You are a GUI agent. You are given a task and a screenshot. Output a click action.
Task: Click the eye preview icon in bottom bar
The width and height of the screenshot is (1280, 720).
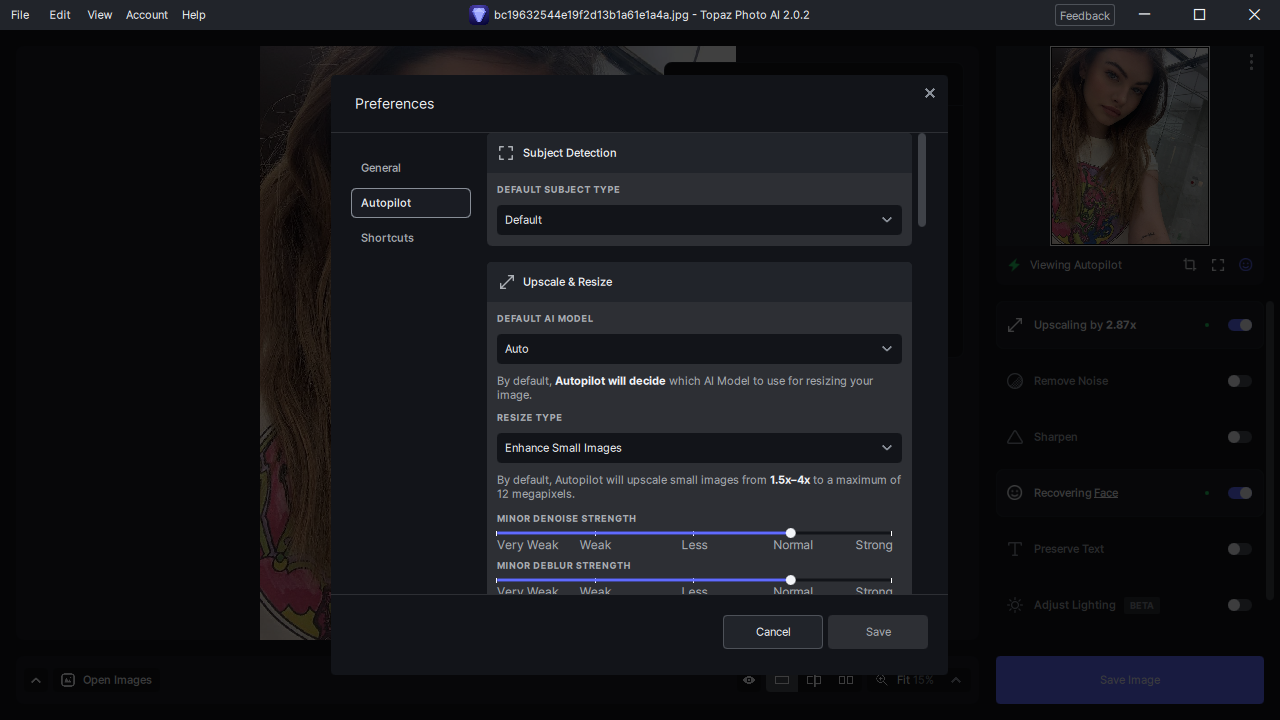(x=749, y=680)
